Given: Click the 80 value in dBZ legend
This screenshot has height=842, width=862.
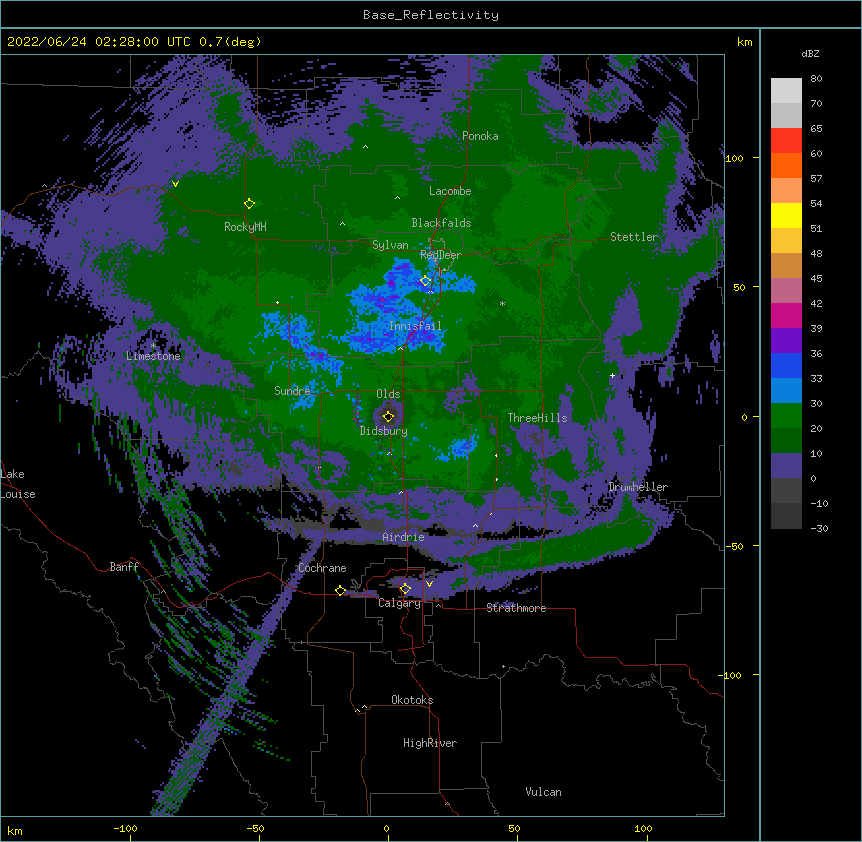Looking at the screenshot, I should (816, 79).
